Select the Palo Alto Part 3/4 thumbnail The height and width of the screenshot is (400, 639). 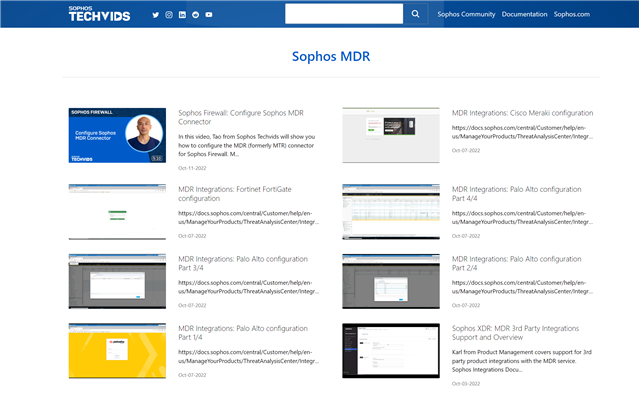click(116, 281)
